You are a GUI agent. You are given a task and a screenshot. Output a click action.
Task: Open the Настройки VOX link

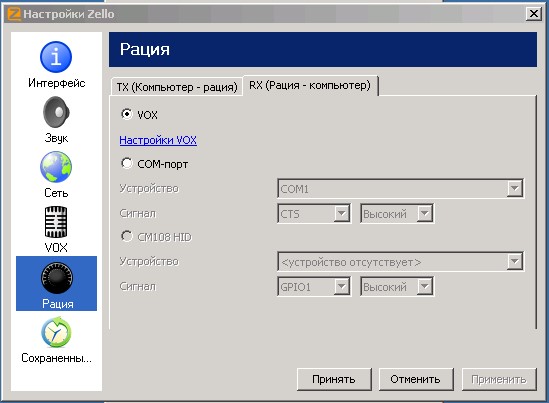[x=158, y=140]
